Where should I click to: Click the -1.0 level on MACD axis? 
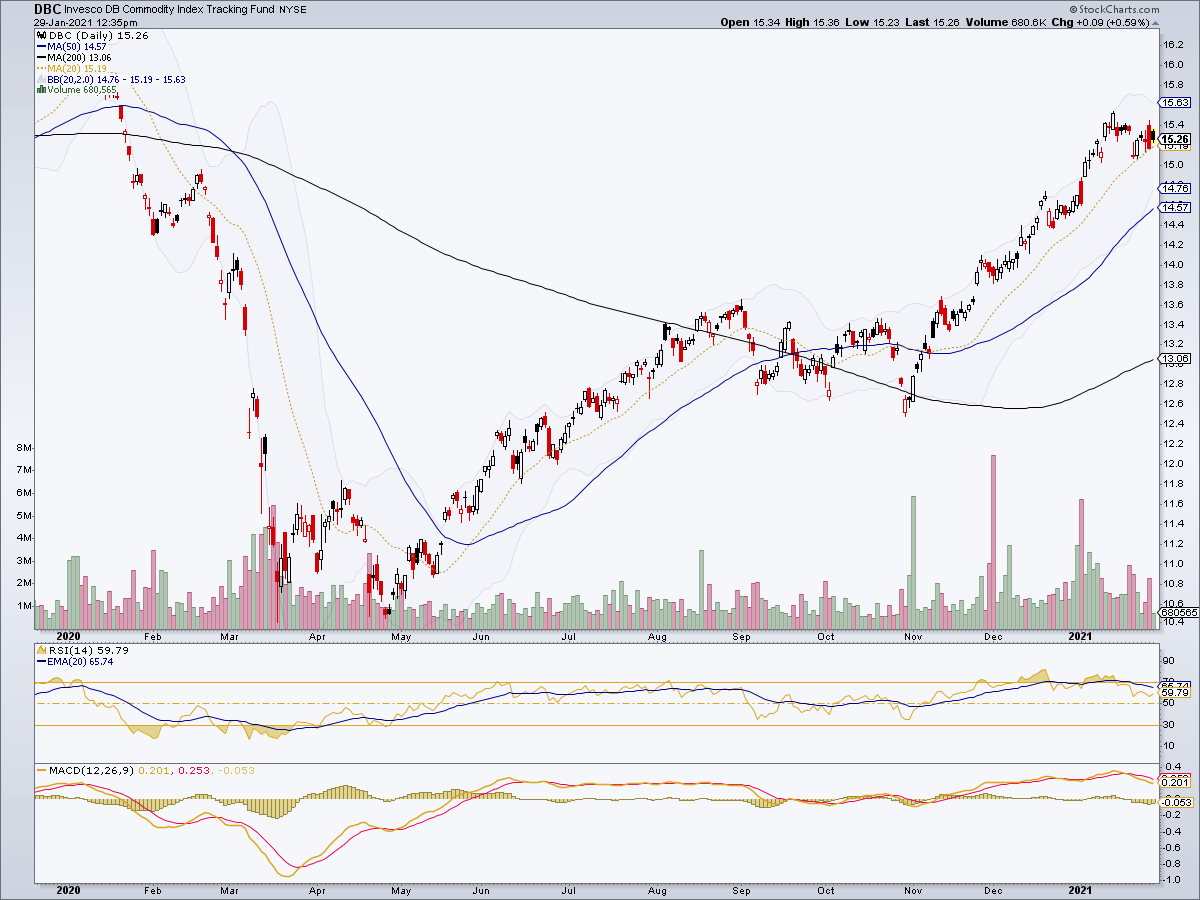1171,880
